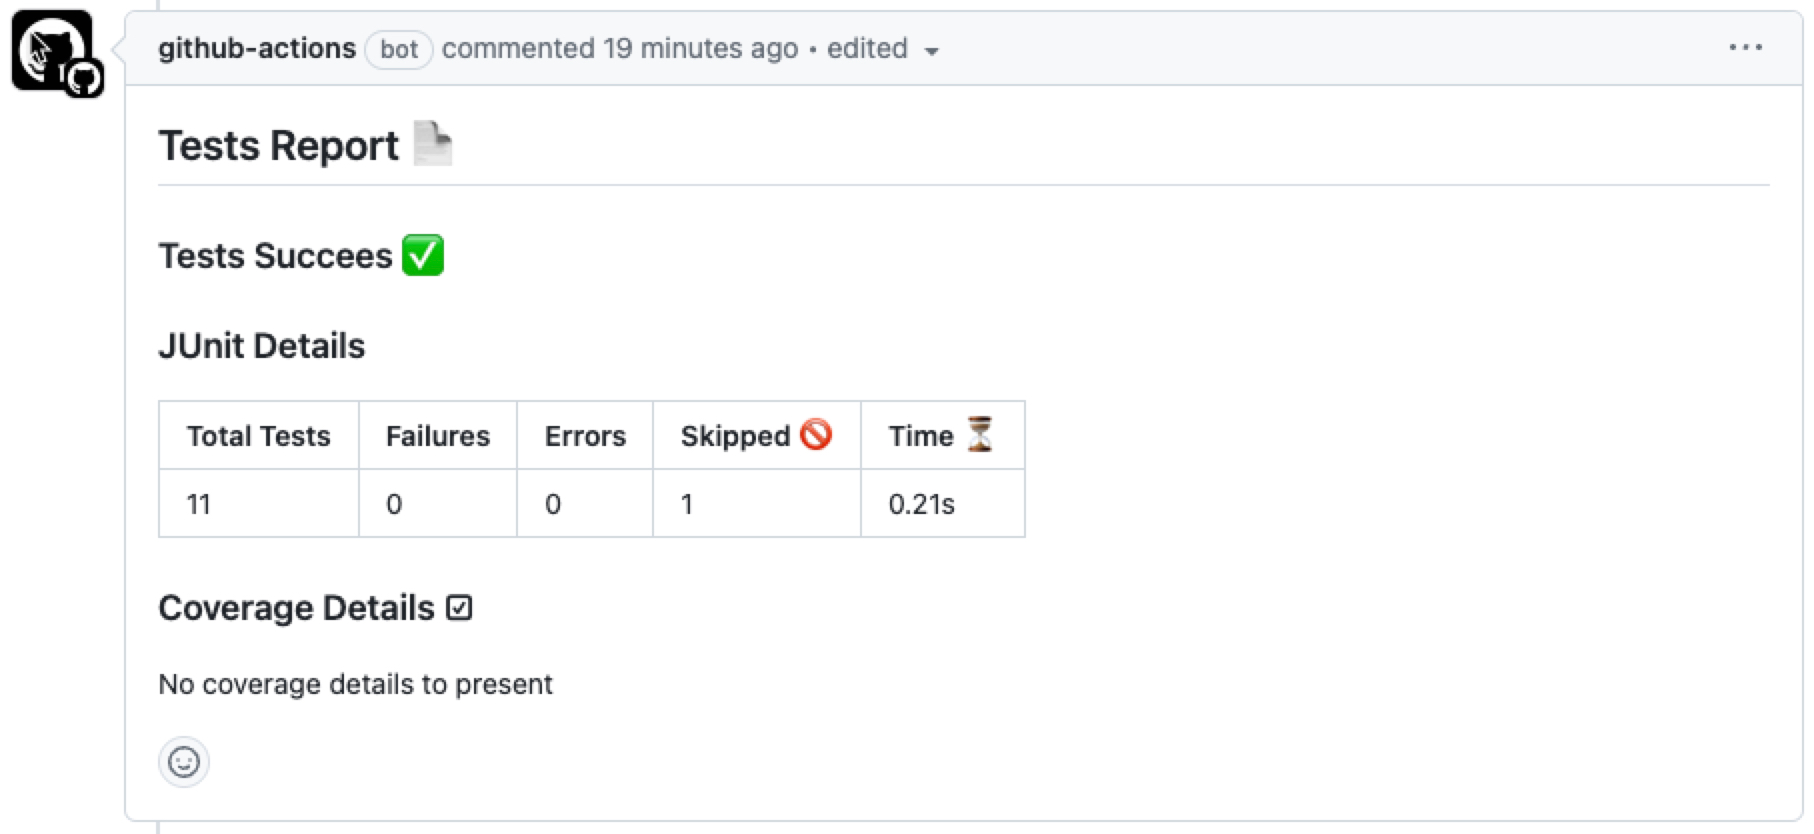1814x834 pixels.
Task: Click the 0.21s time value cell
Action: pos(921,504)
